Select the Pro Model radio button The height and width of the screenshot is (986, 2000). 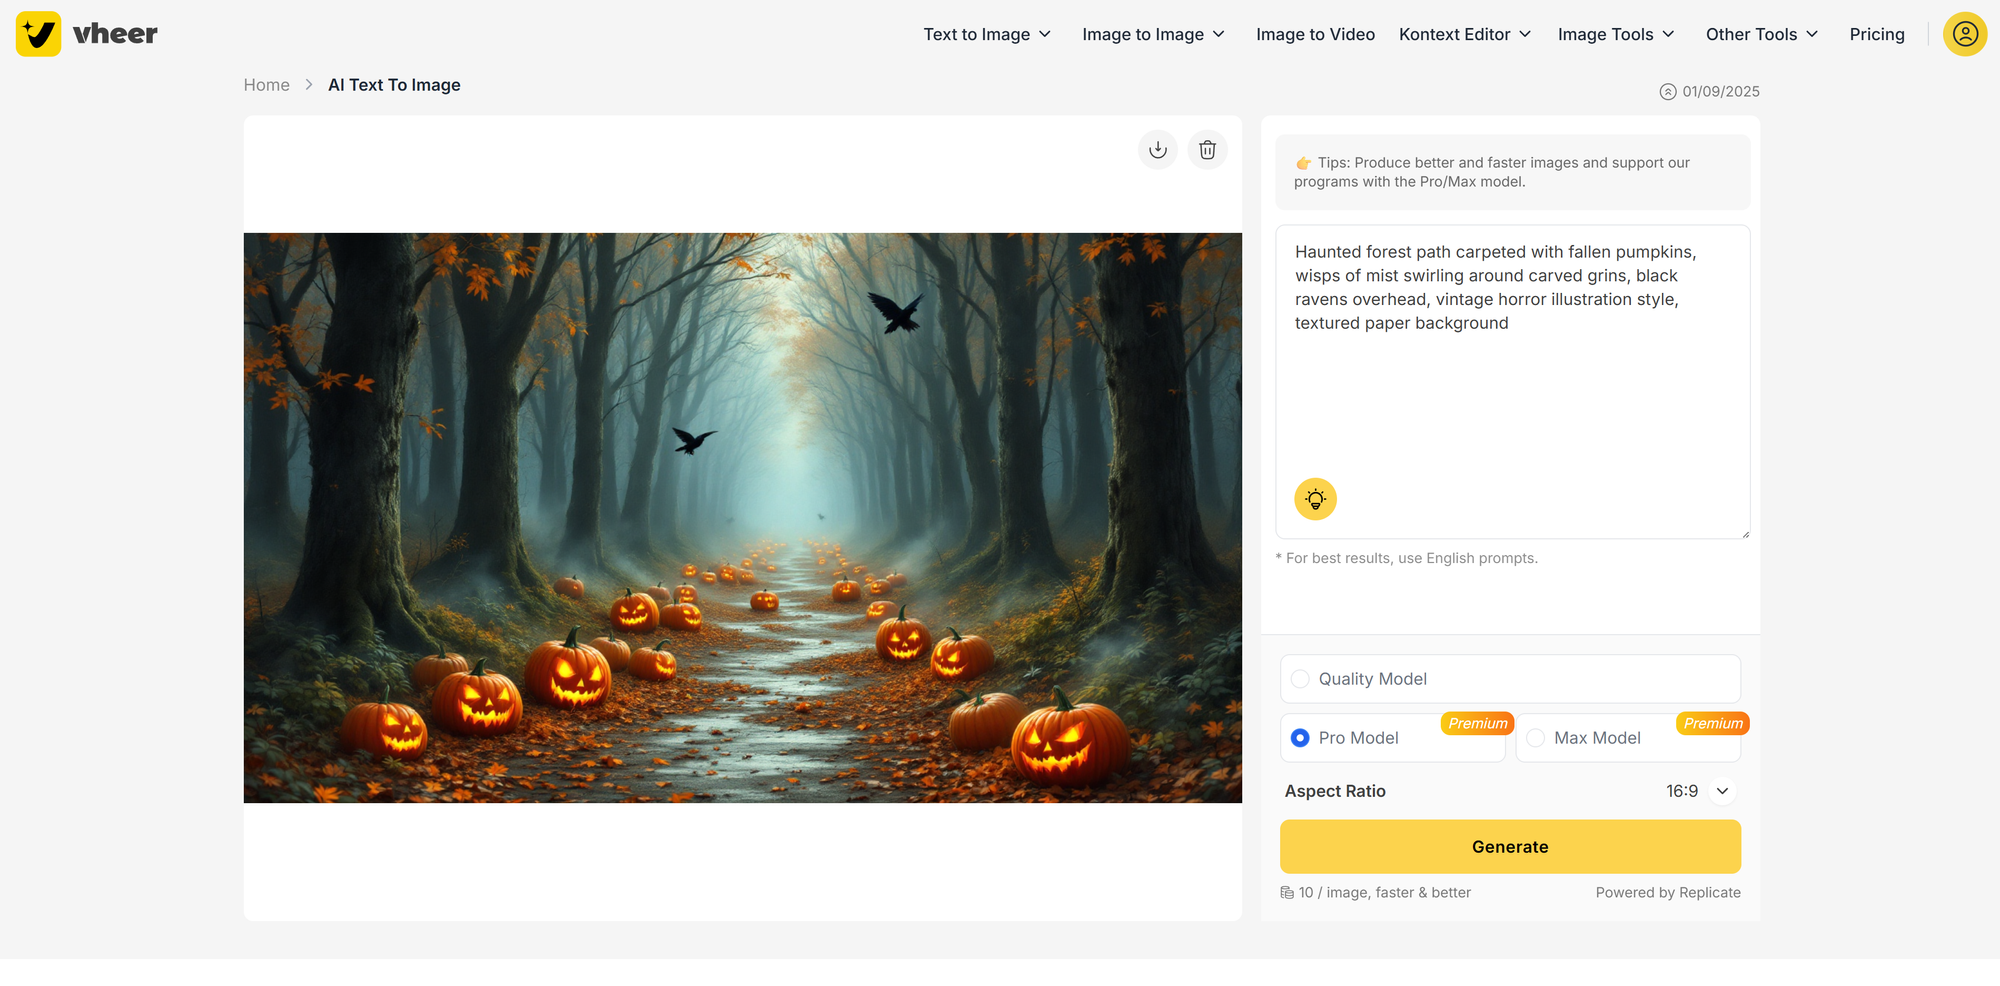coord(1300,738)
